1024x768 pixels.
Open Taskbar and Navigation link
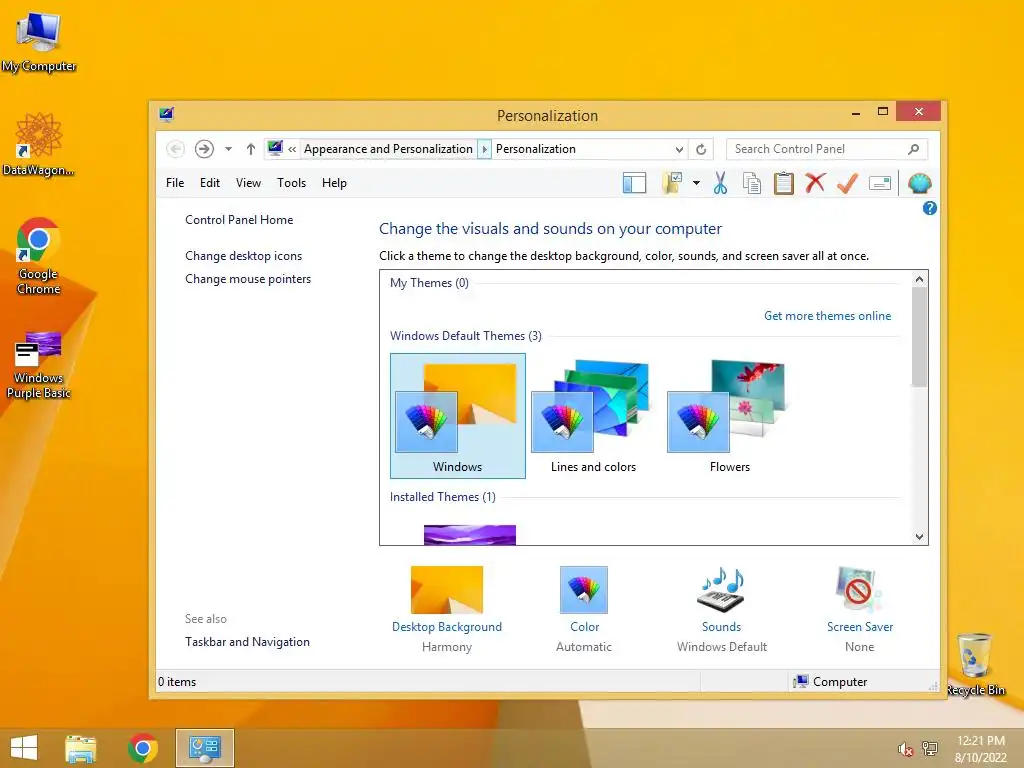[x=248, y=642]
